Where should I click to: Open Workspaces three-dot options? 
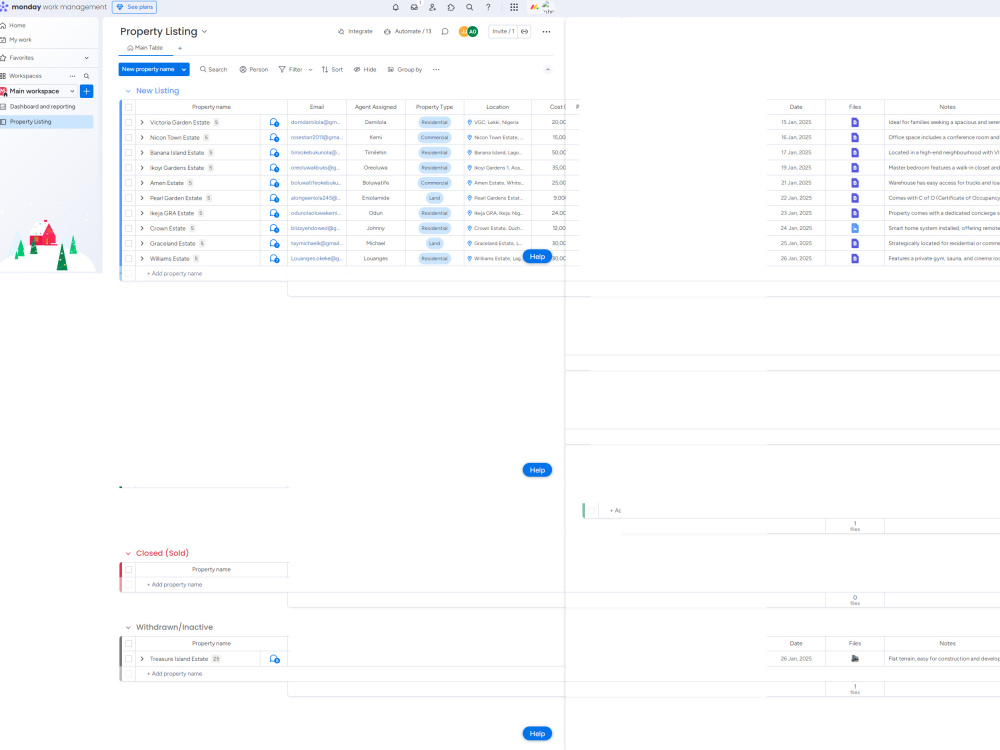pos(72,76)
